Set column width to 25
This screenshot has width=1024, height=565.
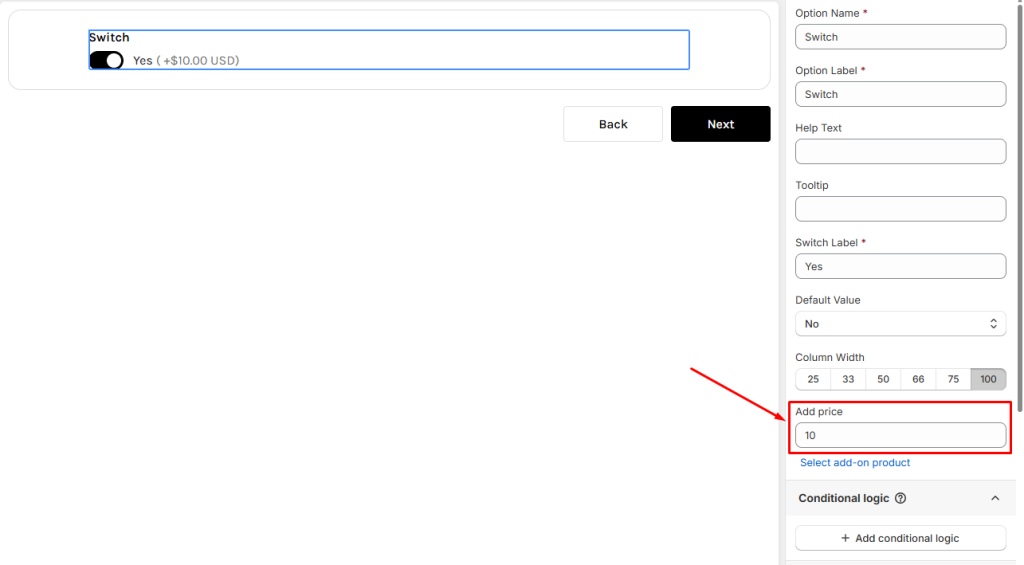coord(813,379)
